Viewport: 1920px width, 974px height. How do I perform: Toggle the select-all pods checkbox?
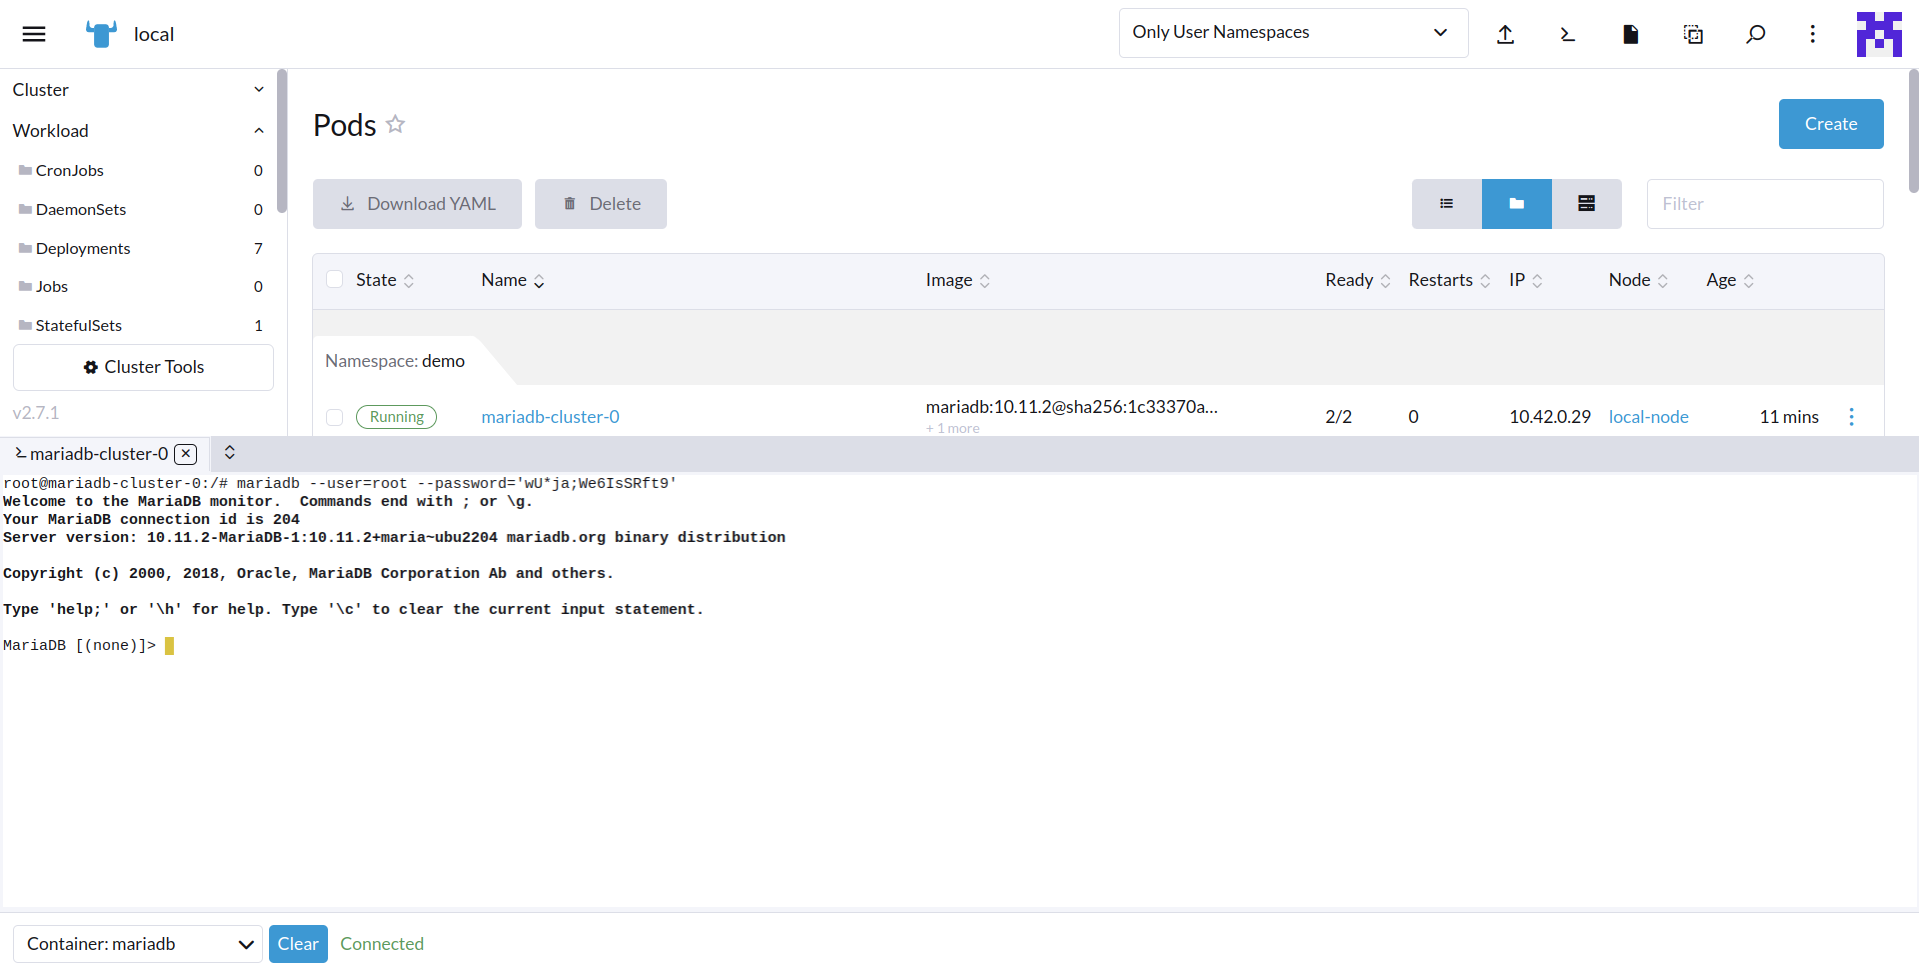tap(335, 279)
